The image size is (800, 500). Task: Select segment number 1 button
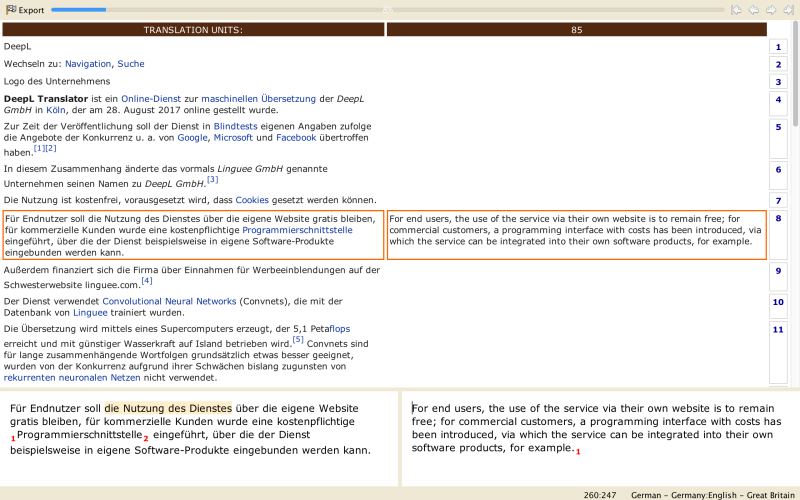tap(778, 47)
